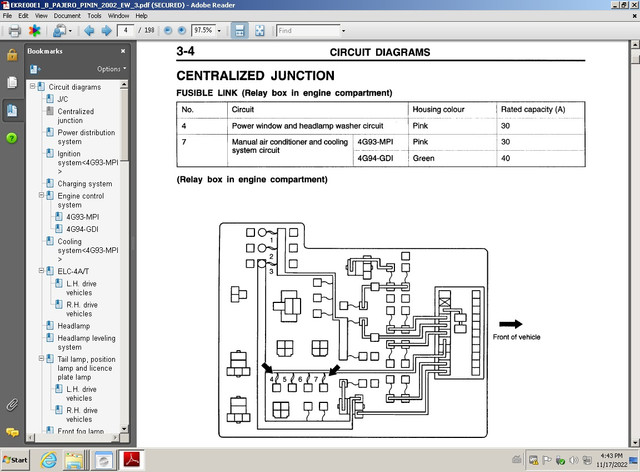Select the Centralized junction bookmark

76,116
